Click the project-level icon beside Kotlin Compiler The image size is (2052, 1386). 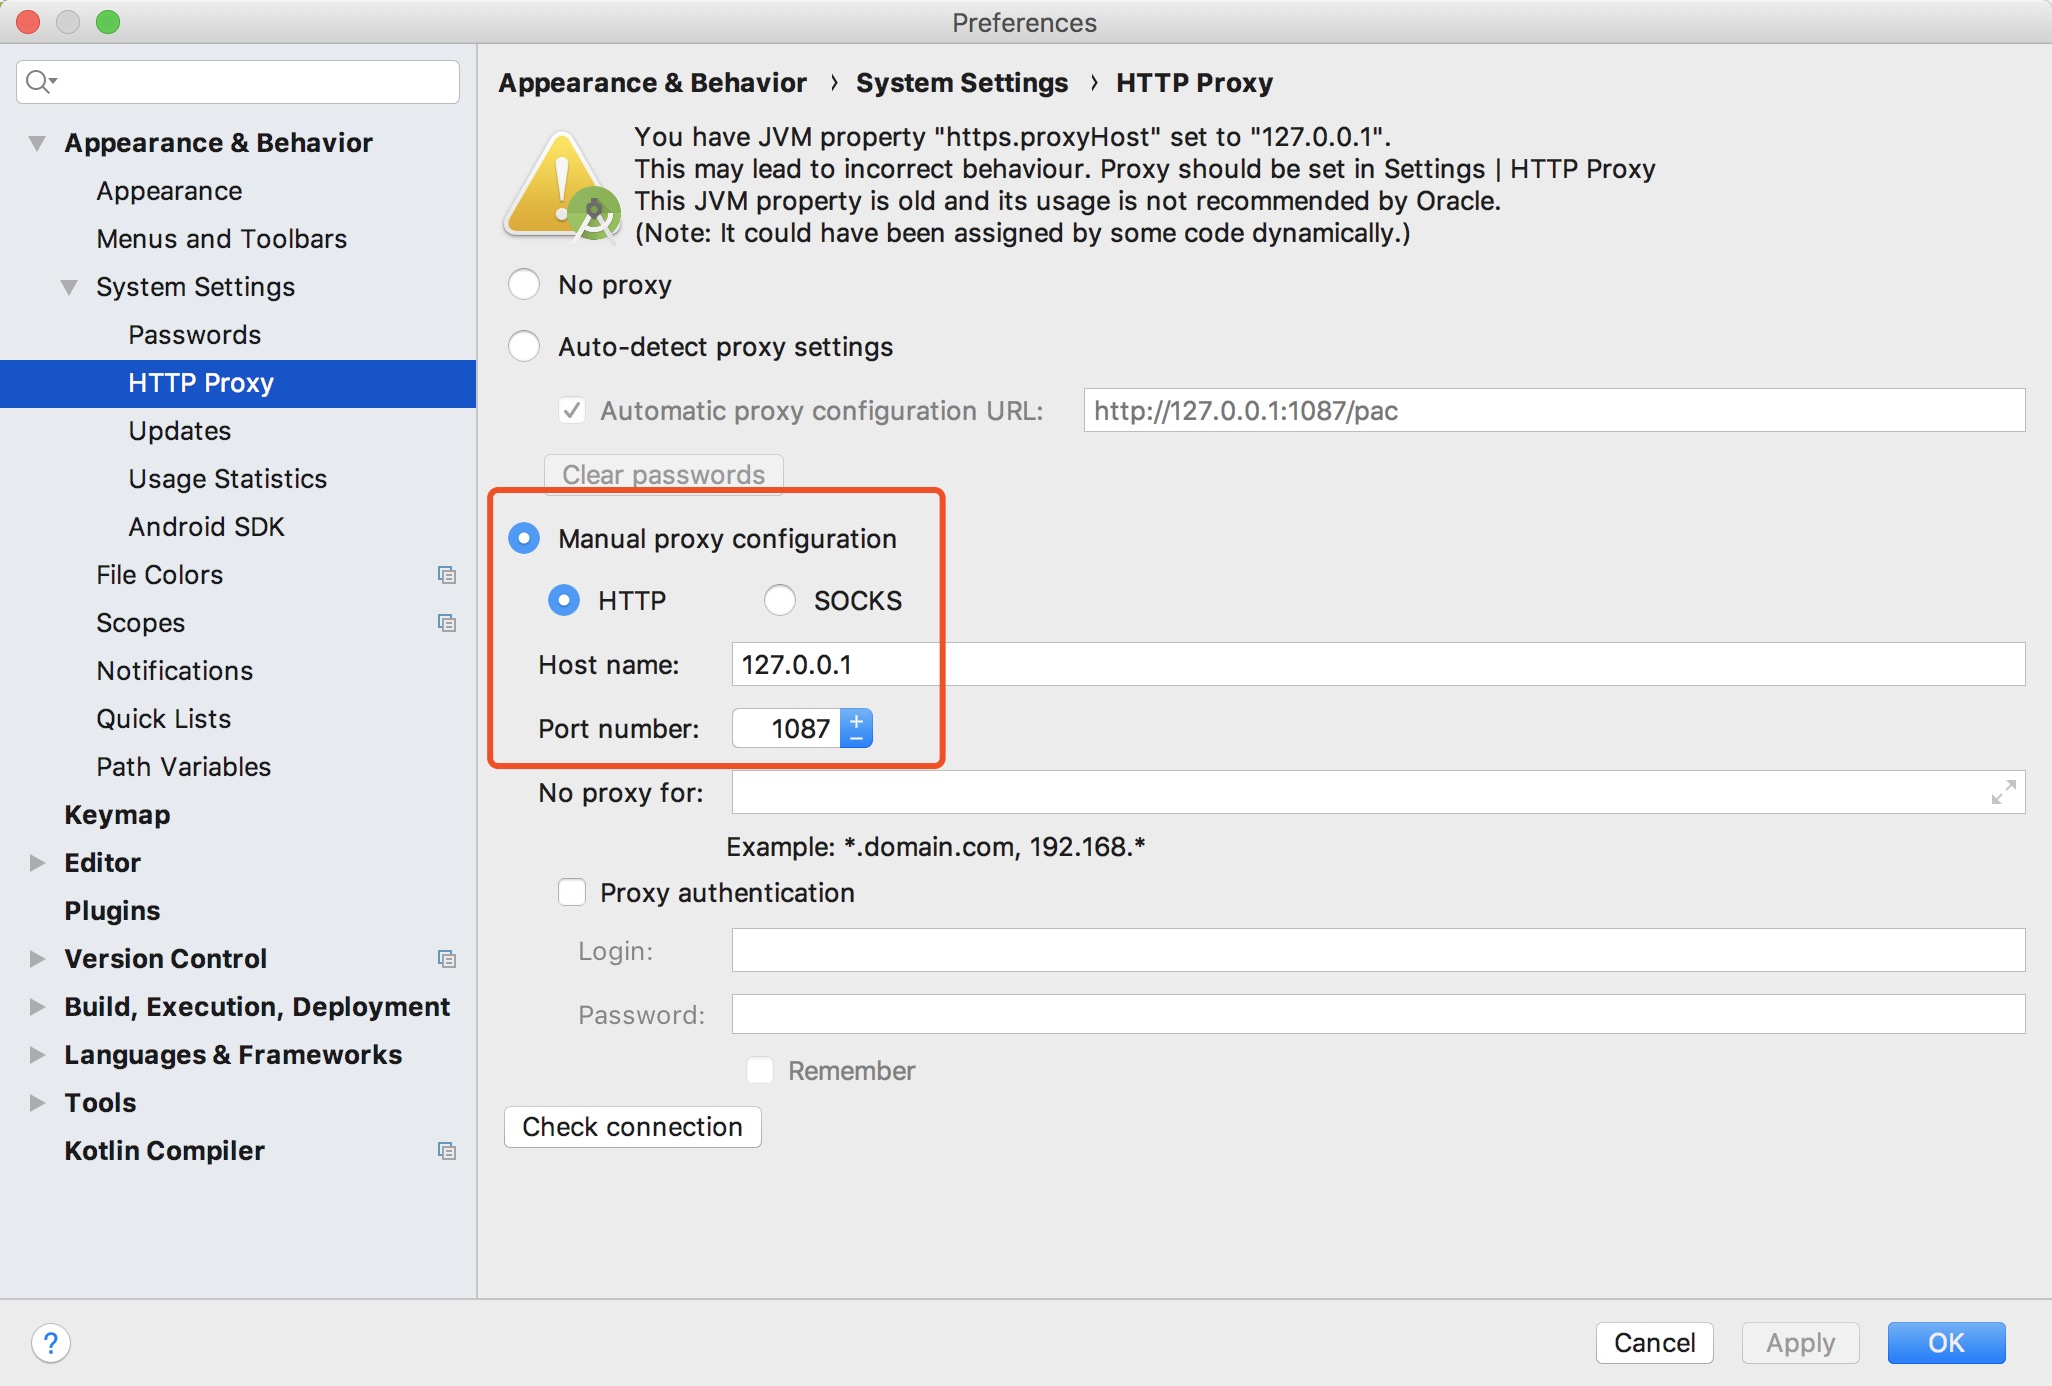coord(447,1151)
